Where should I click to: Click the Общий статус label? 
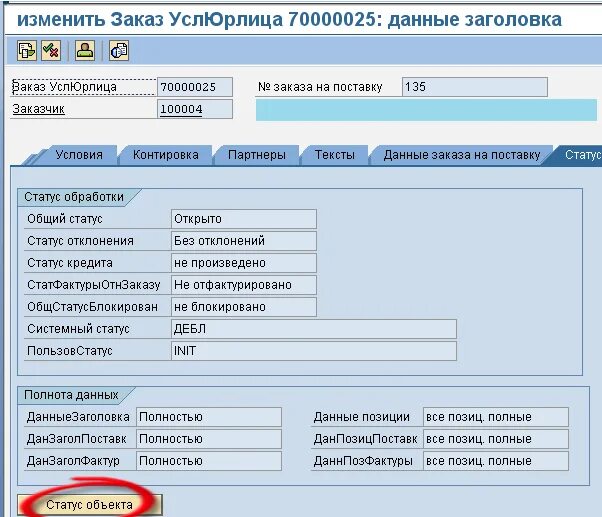[65, 219]
